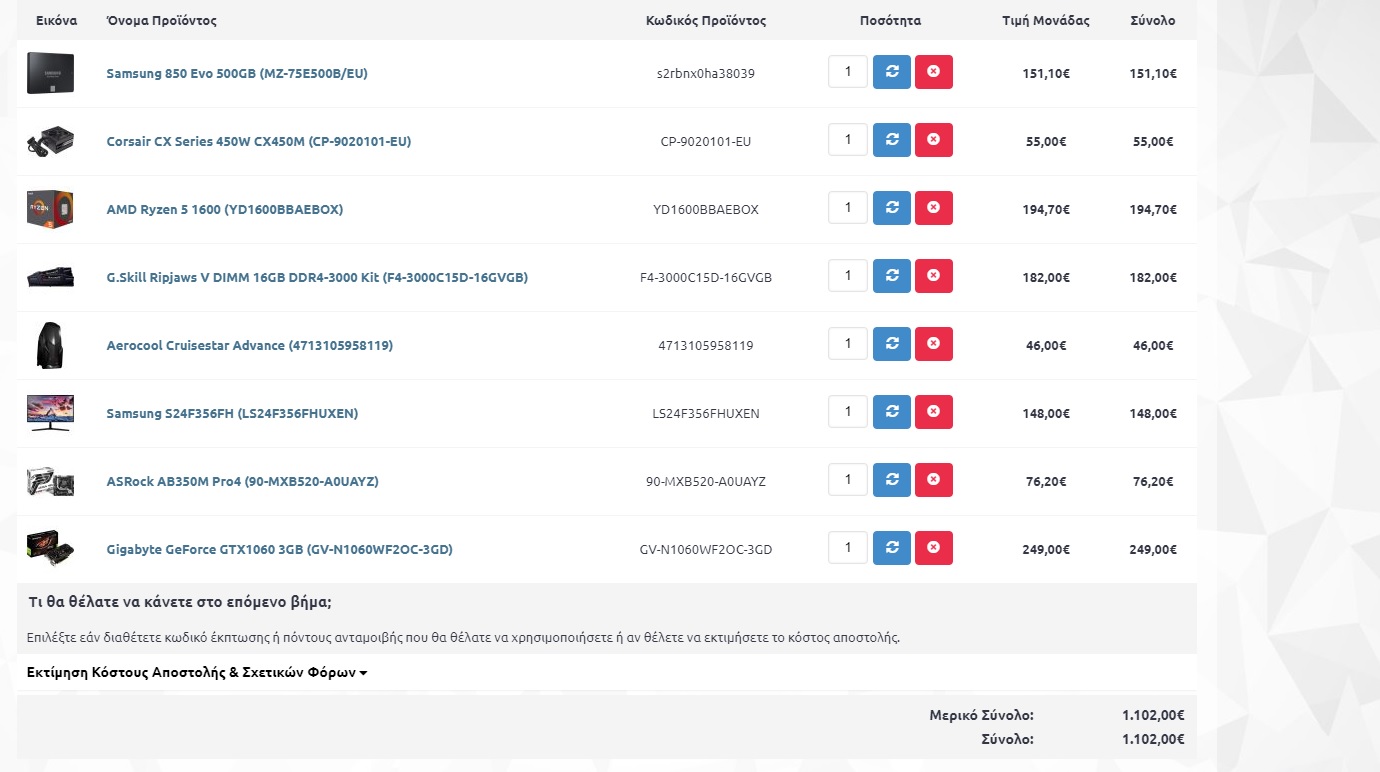
Task: Expand Εκτίμηση Κόστους Αποστολής & Σχετικών Φόρων
Action: click(197, 672)
